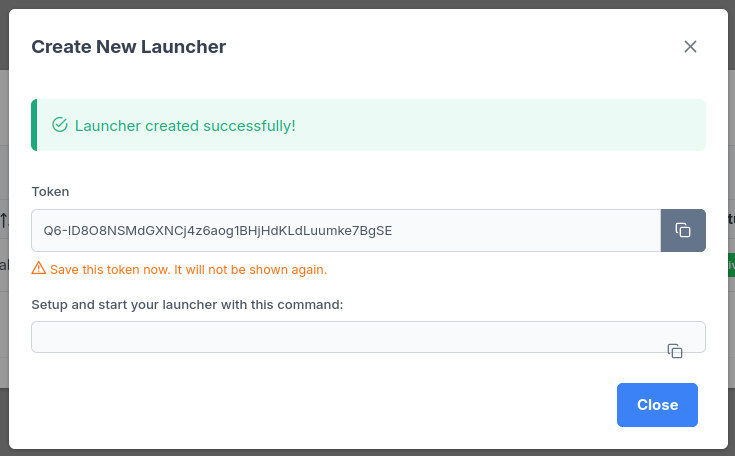Click the 'Save this token now' warning text
Image resolution: width=735 pixels, height=456 pixels.
188,270
